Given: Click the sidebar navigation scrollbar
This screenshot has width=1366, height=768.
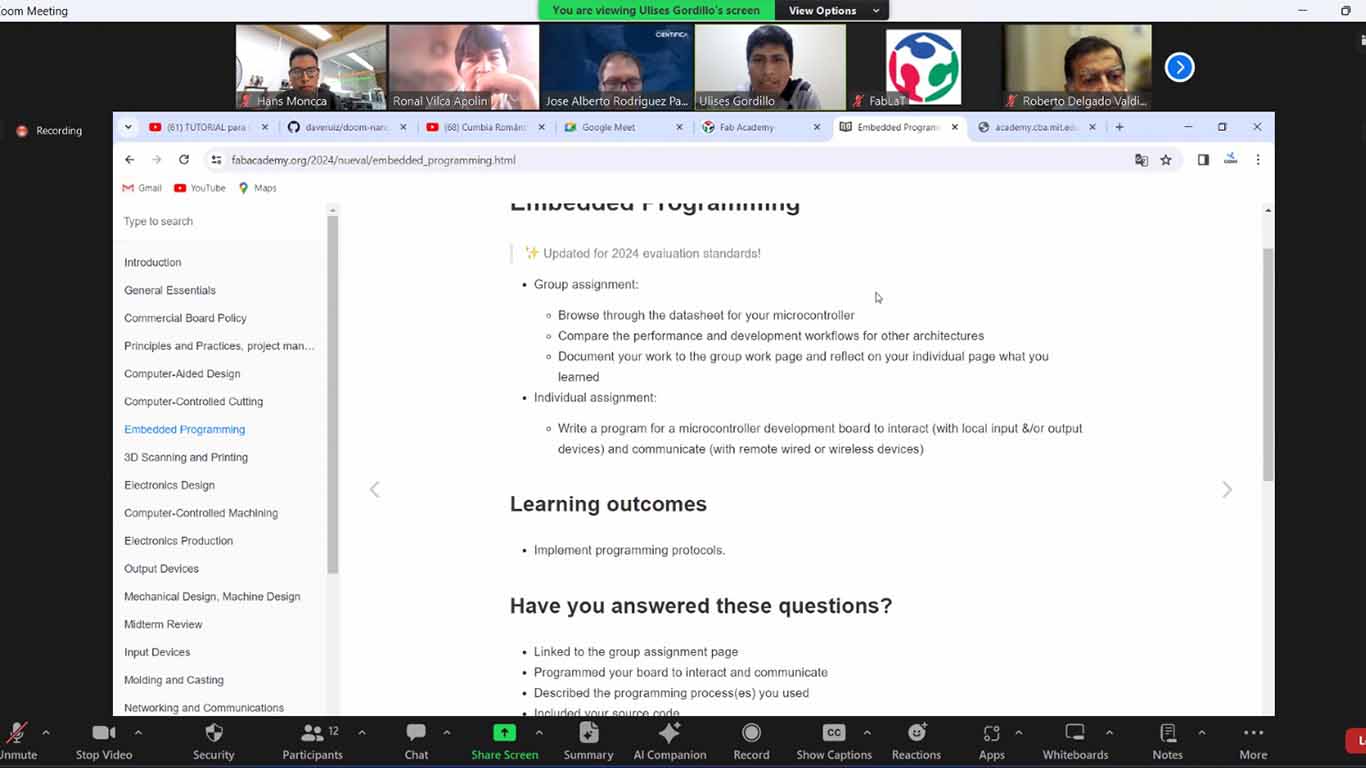Looking at the screenshot, I should click(x=333, y=395).
